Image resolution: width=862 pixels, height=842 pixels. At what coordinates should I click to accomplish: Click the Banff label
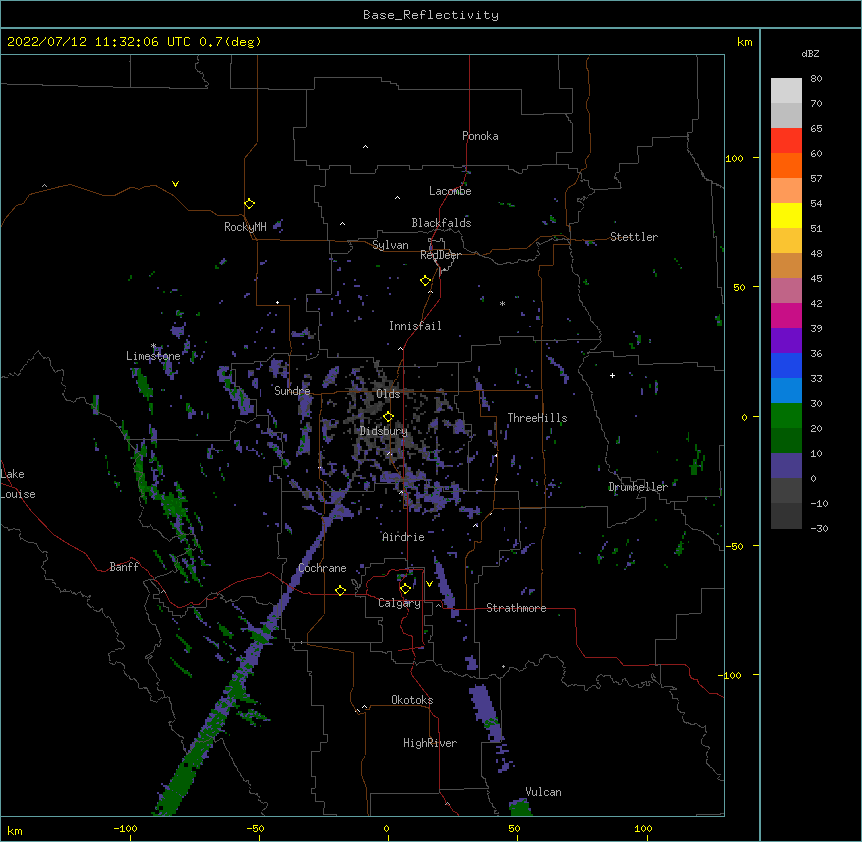point(124,567)
